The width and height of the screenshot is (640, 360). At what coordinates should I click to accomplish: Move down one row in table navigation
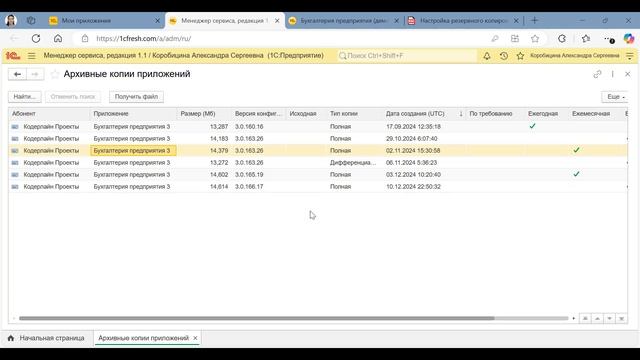point(609,318)
